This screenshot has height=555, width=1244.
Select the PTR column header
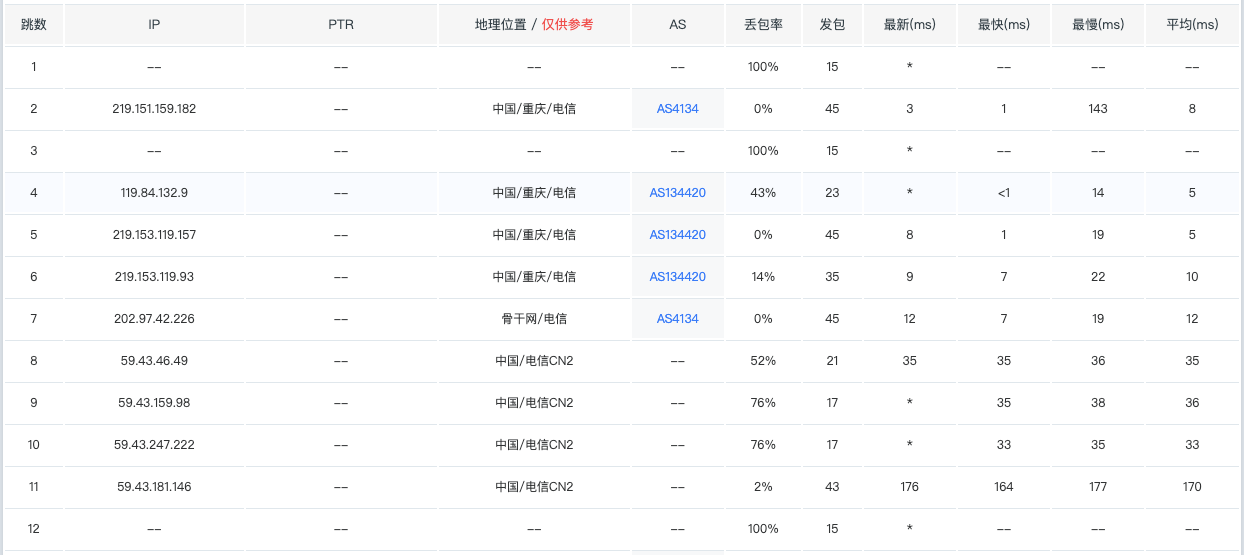(x=341, y=25)
